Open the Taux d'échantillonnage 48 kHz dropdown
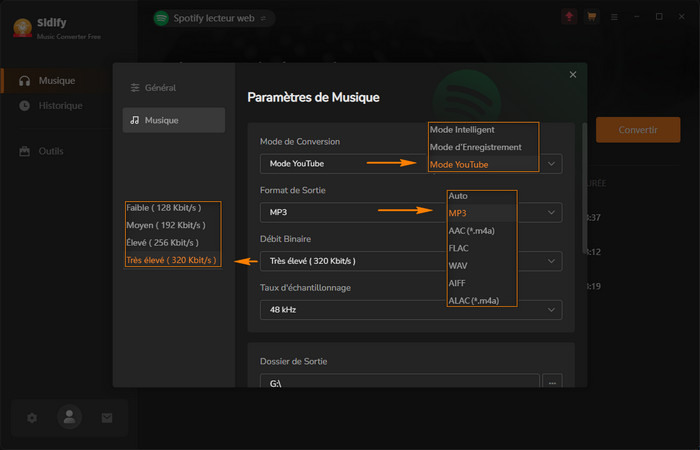This screenshot has width=700, height=450. (410, 310)
